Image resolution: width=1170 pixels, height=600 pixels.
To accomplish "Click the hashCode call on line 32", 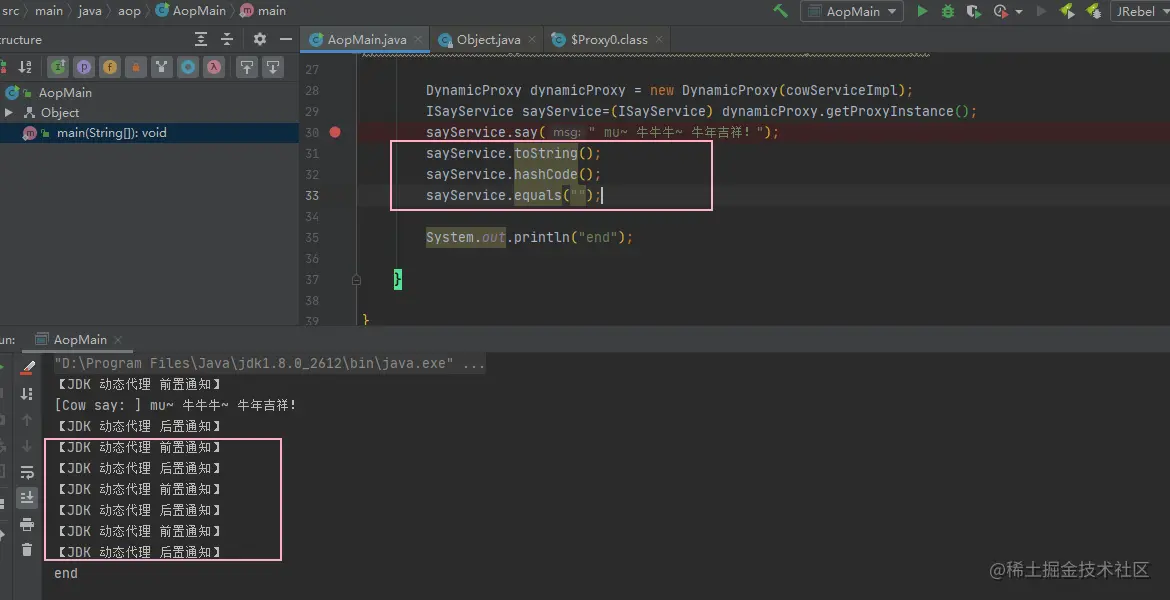I will point(545,174).
